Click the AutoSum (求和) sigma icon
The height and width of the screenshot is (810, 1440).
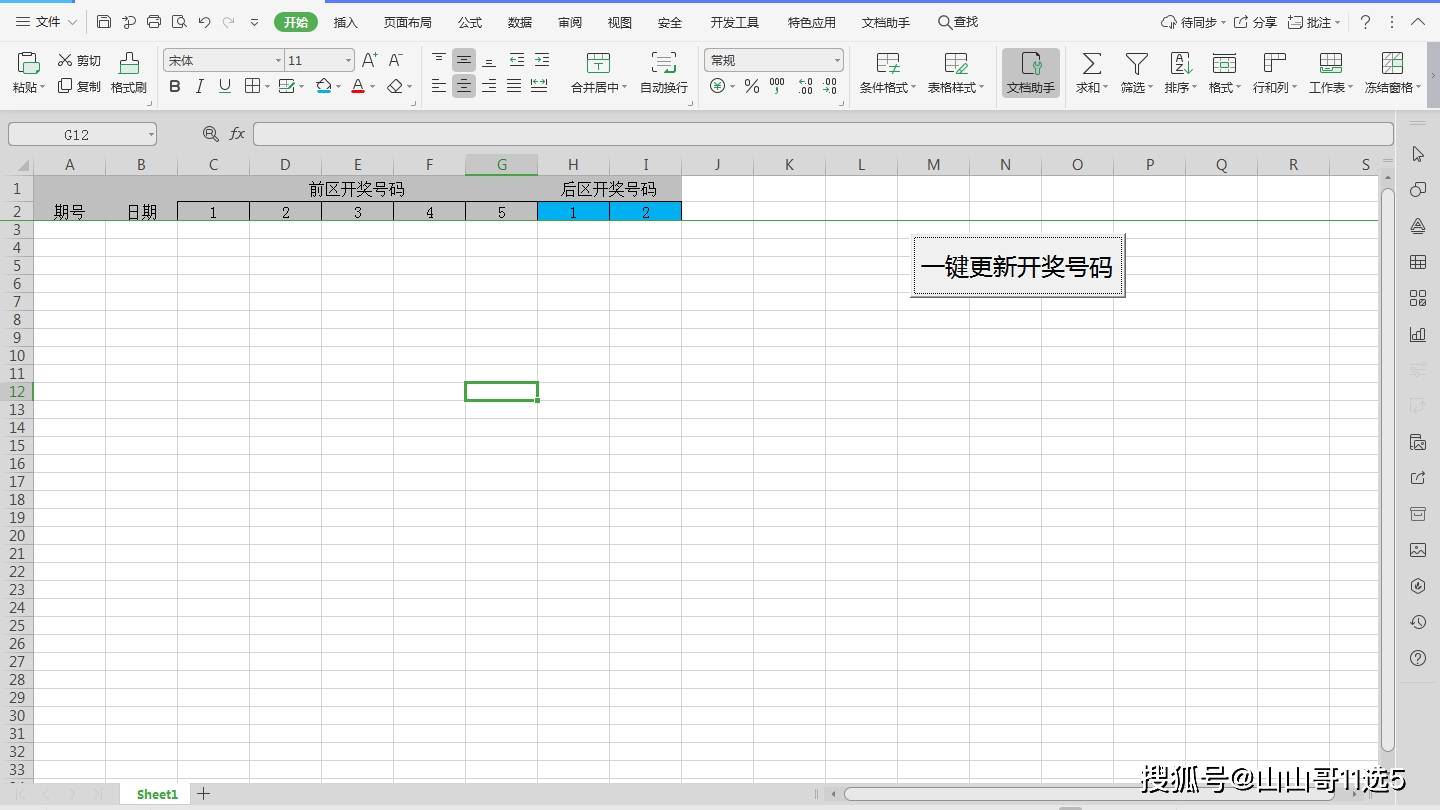1092,65
